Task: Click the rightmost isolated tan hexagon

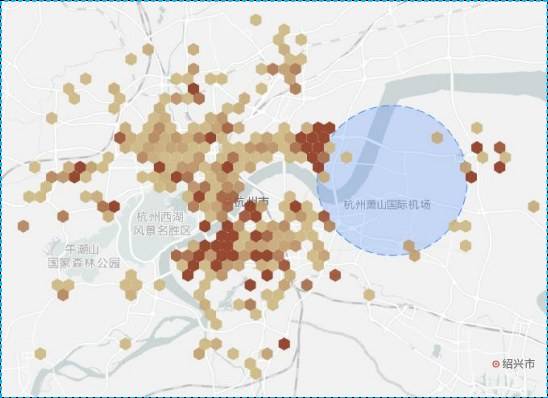Action: click(x=533, y=207)
